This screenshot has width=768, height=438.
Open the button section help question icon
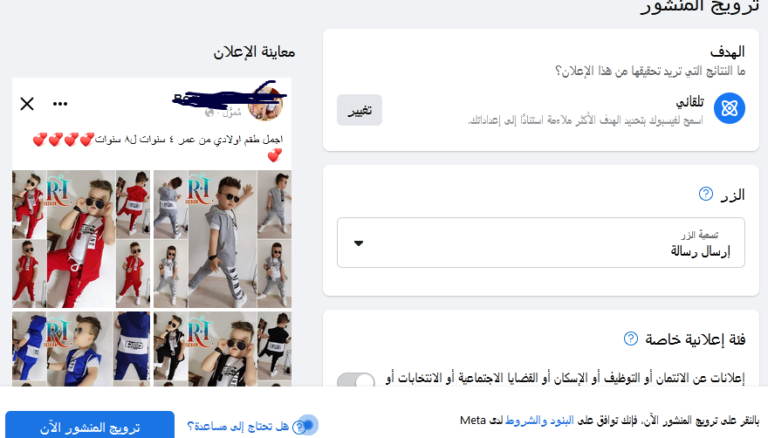pos(705,194)
